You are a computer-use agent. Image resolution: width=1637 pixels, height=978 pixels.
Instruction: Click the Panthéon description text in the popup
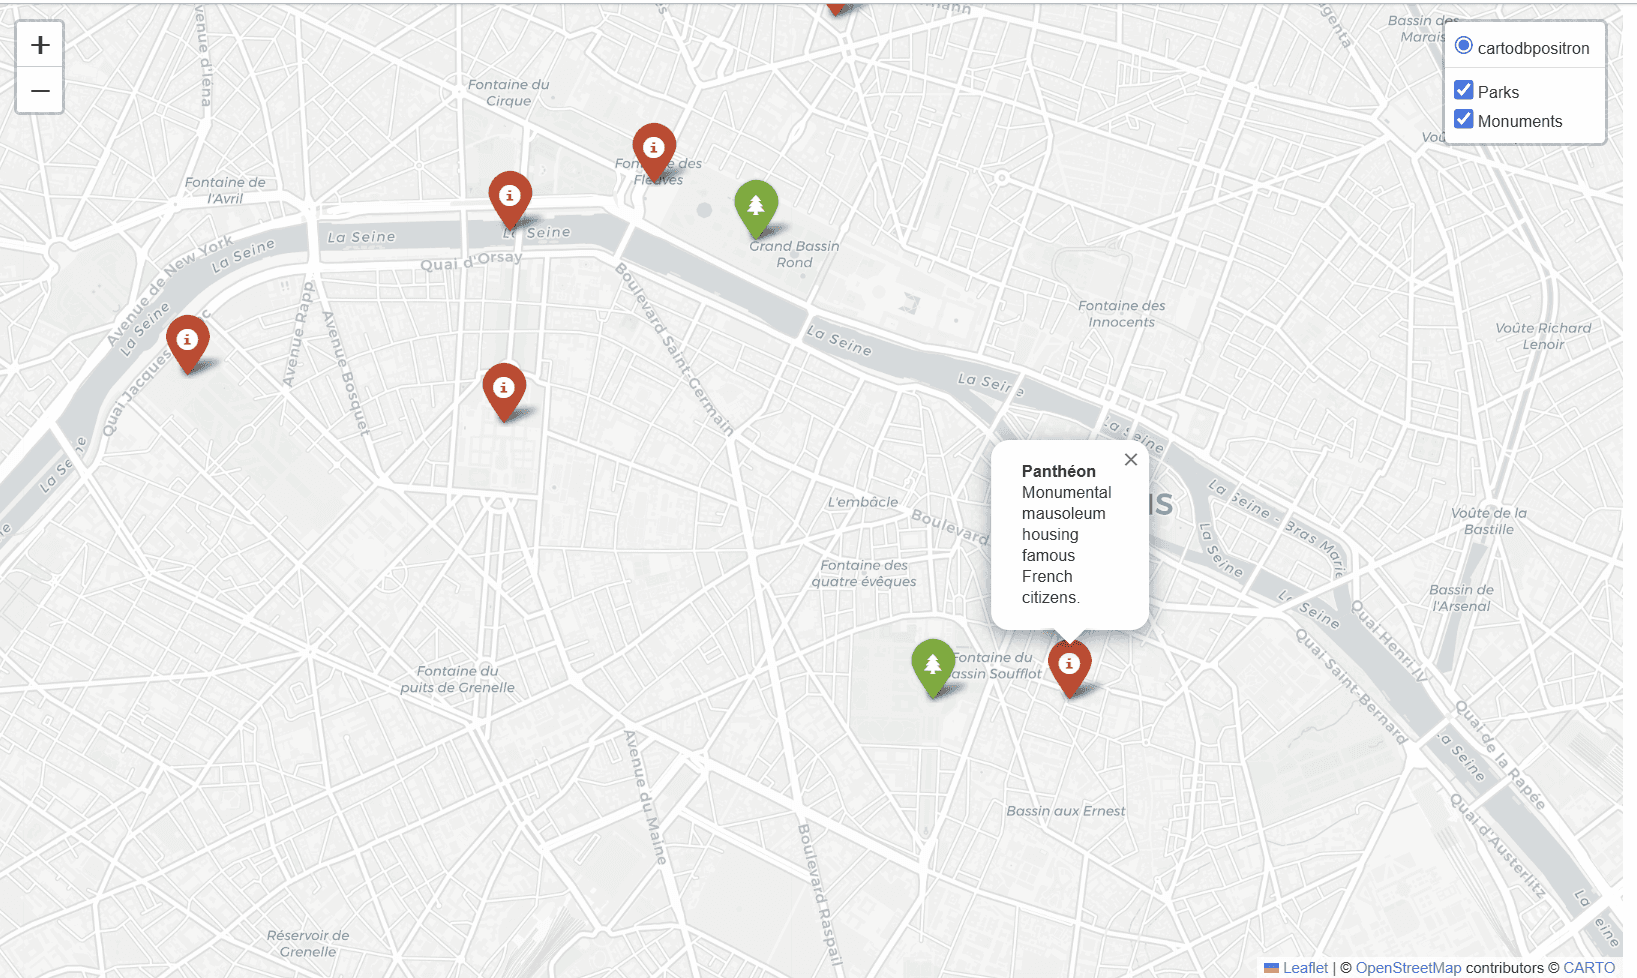pos(1066,545)
